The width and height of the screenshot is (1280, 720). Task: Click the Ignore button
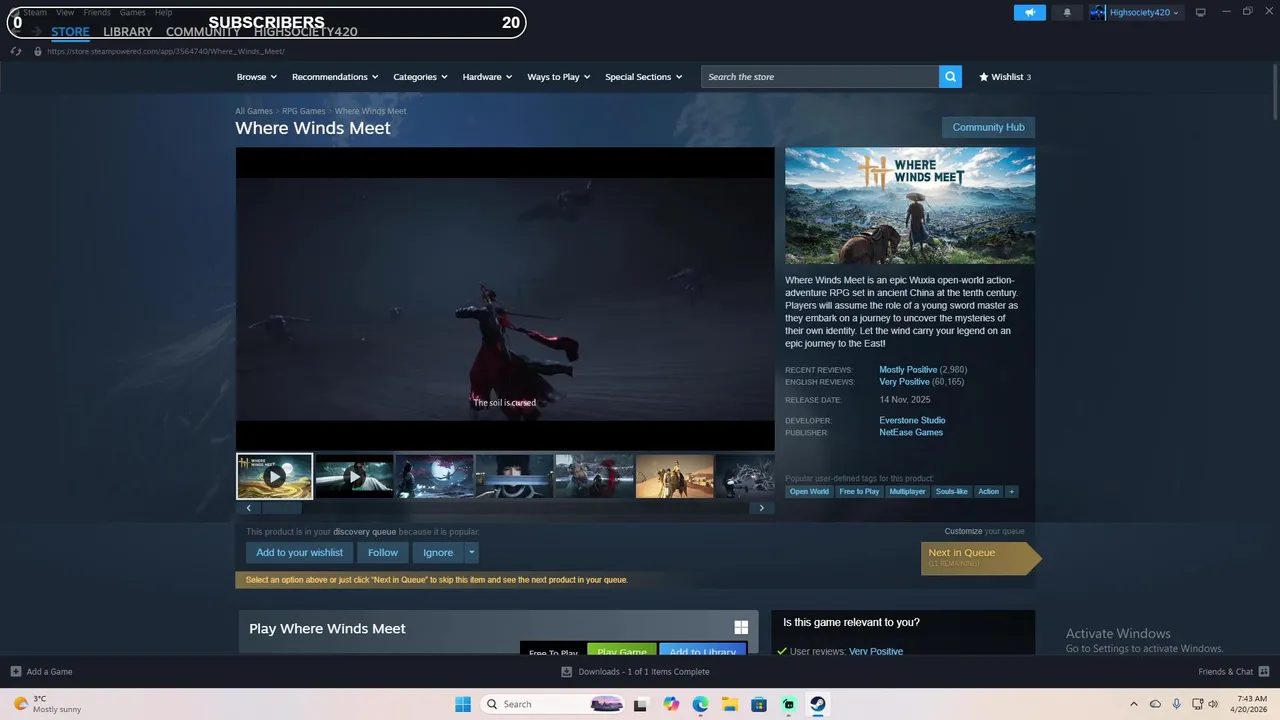[x=438, y=552]
